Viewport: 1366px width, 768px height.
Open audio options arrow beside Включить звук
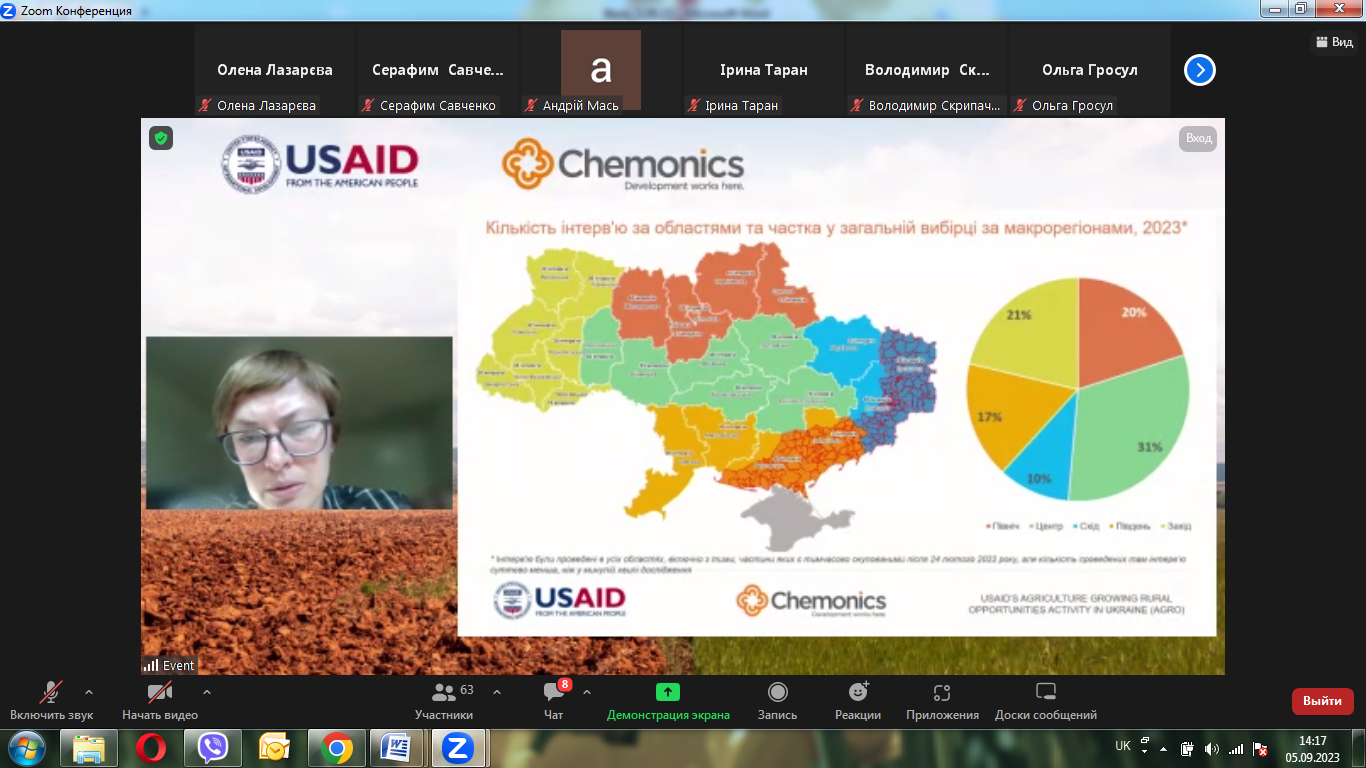[x=89, y=692]
